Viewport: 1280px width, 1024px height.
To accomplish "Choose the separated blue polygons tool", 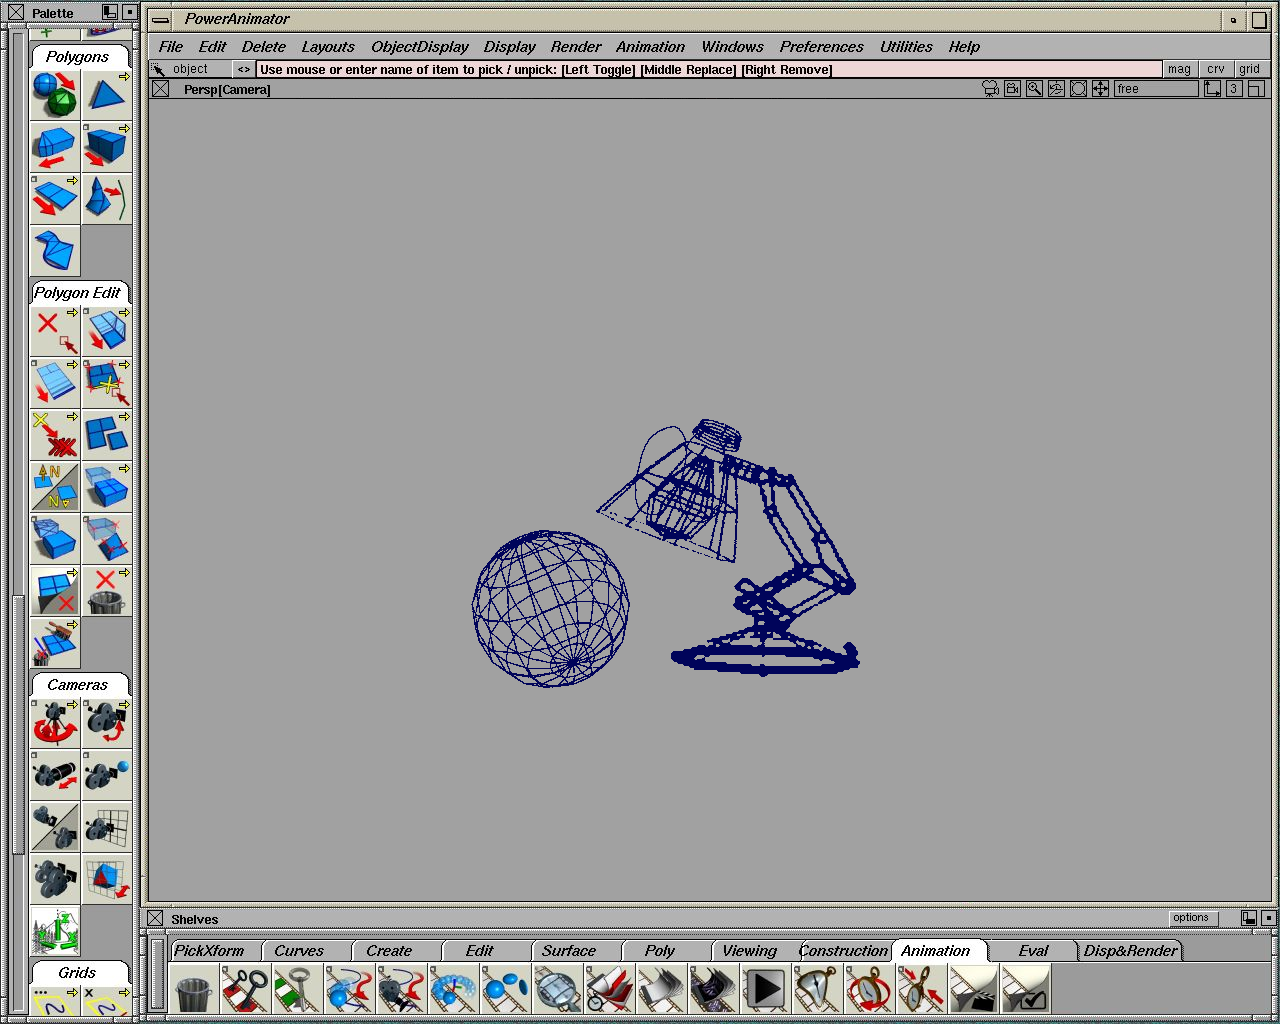I will [107, 435].
